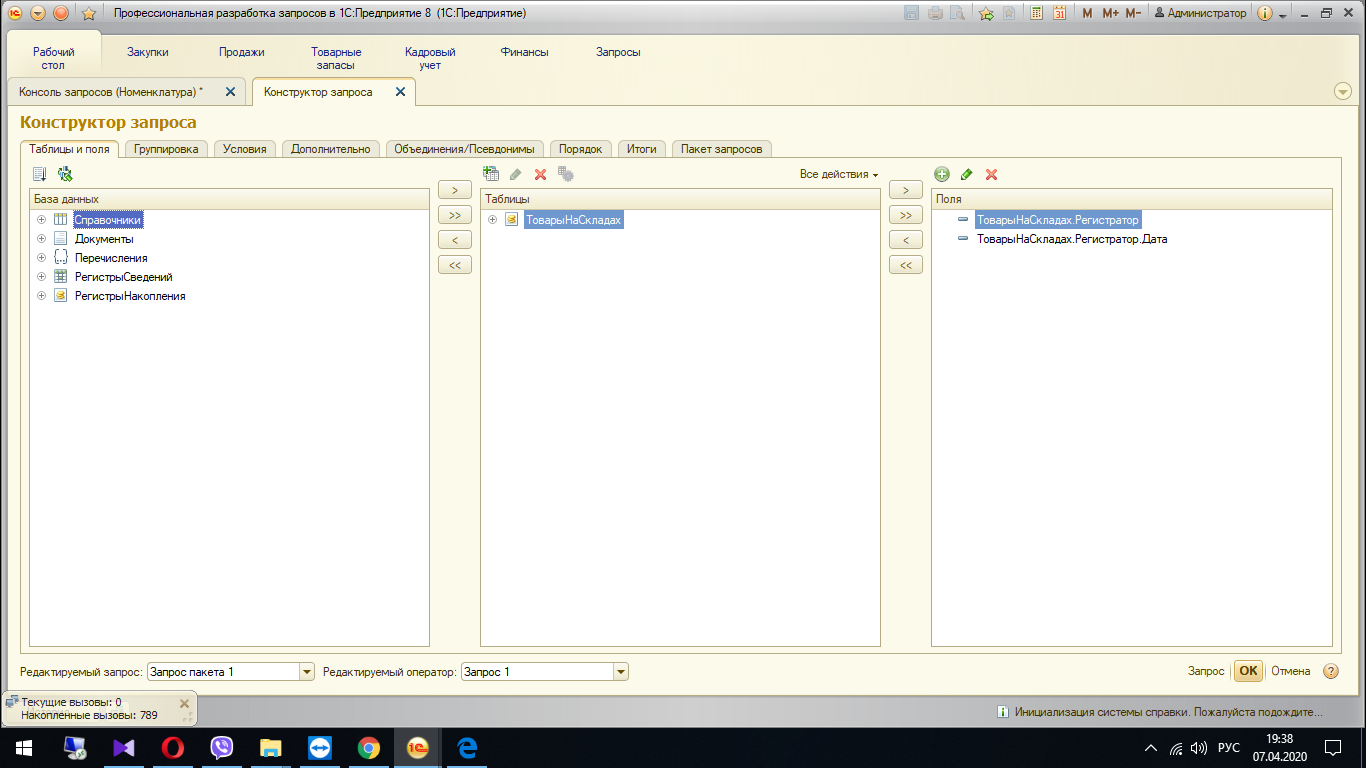Close the Консоль запросов tab
Viewport: 1366px width, 768px height.
pos(230,91)
